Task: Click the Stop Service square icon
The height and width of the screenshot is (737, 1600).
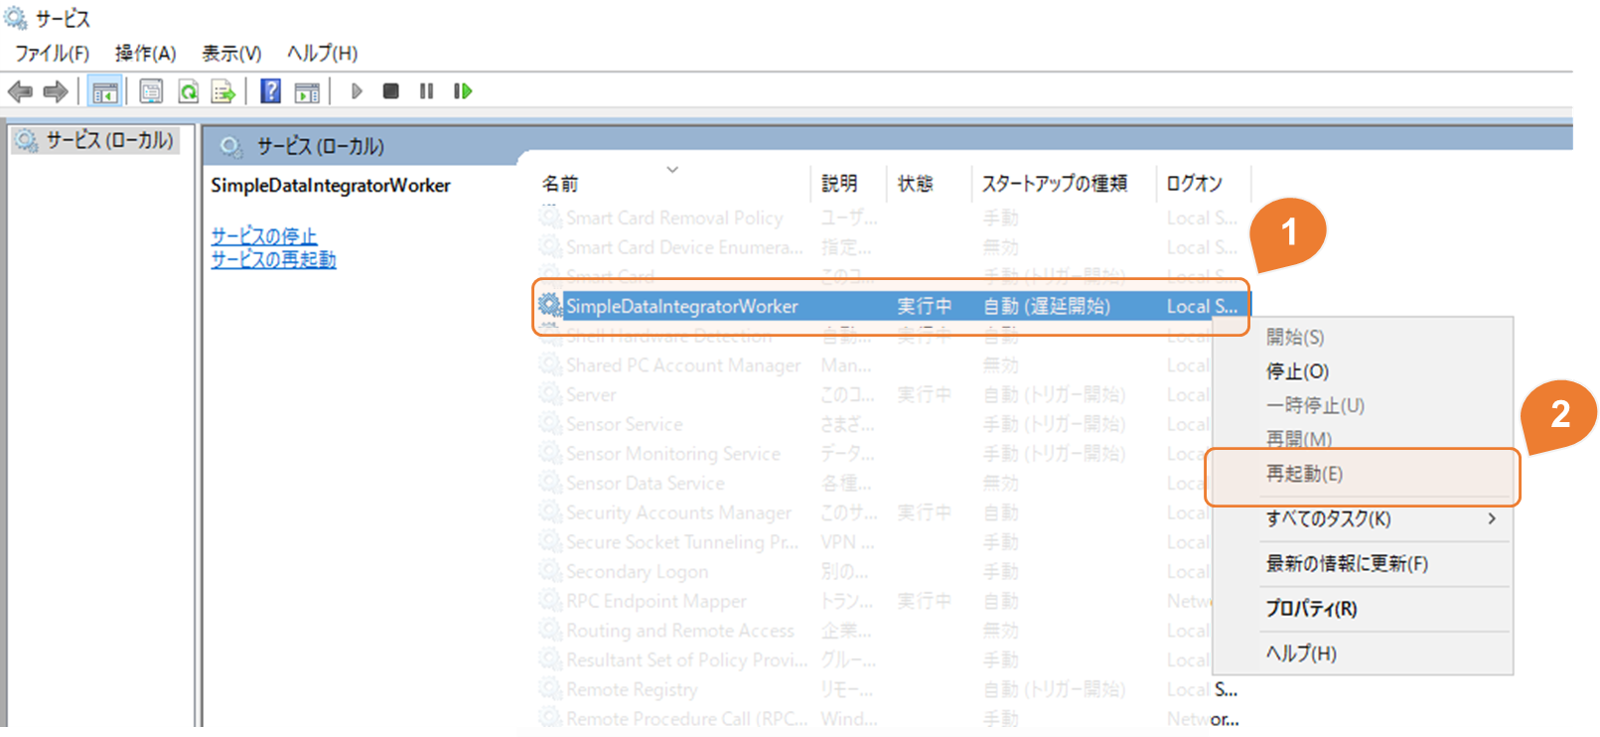Action: (391, 91)
